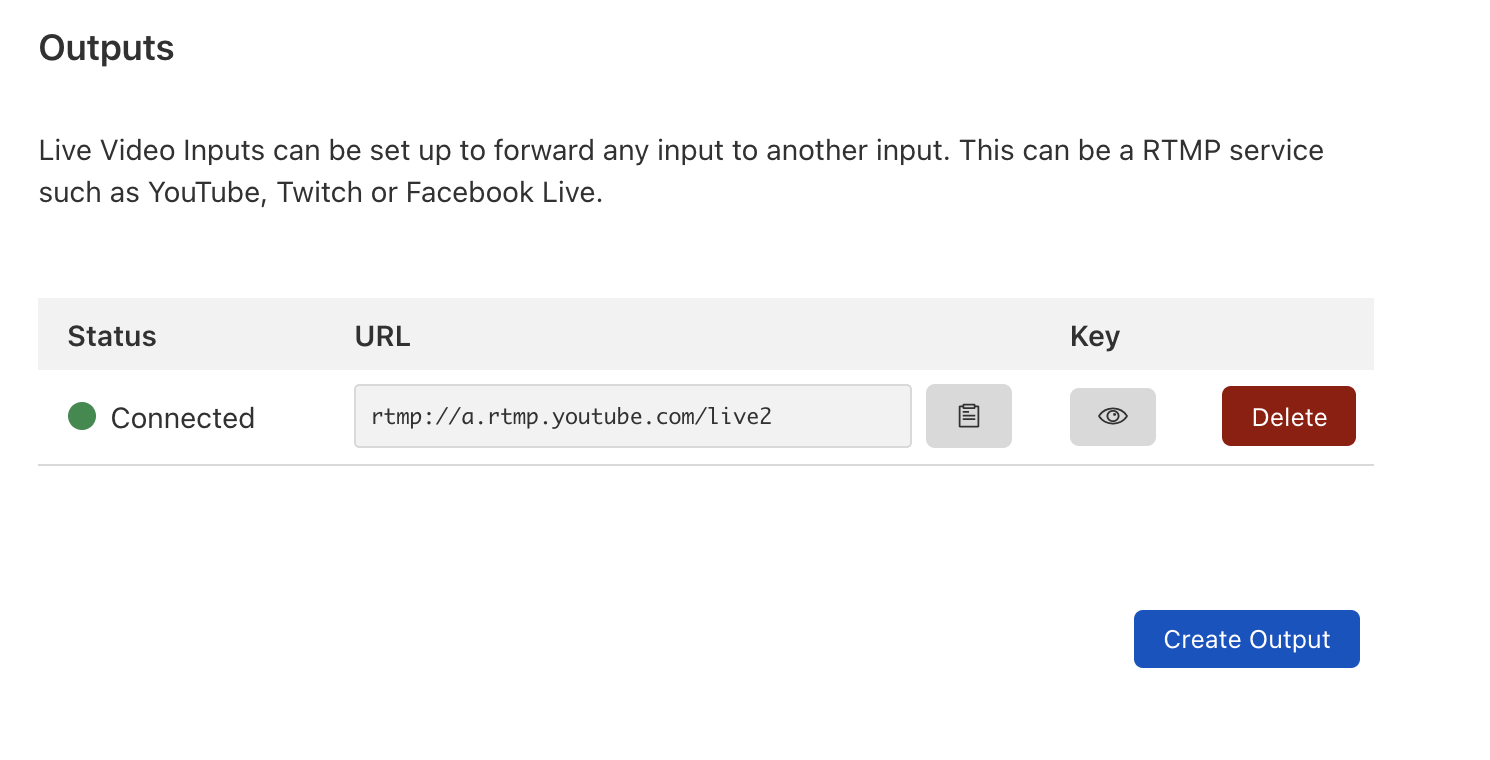Click the green connected status dot

82,416
